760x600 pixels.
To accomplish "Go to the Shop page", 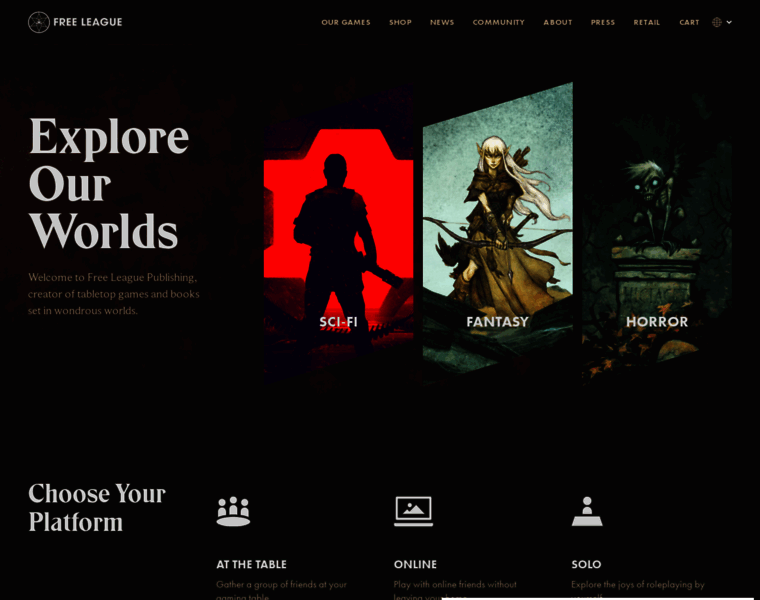I will [400, 22].
